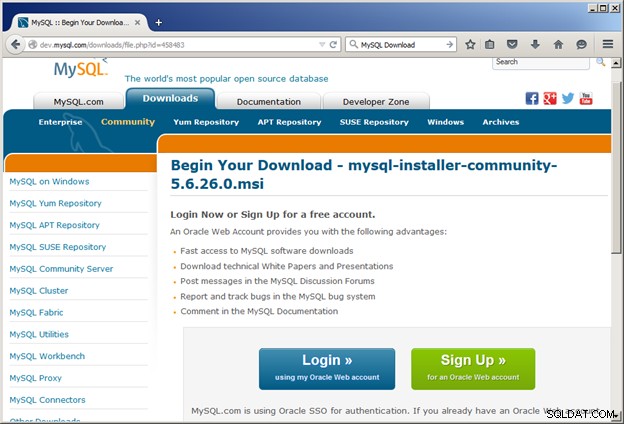Select the Downloads tab

[x=170, y=99]
